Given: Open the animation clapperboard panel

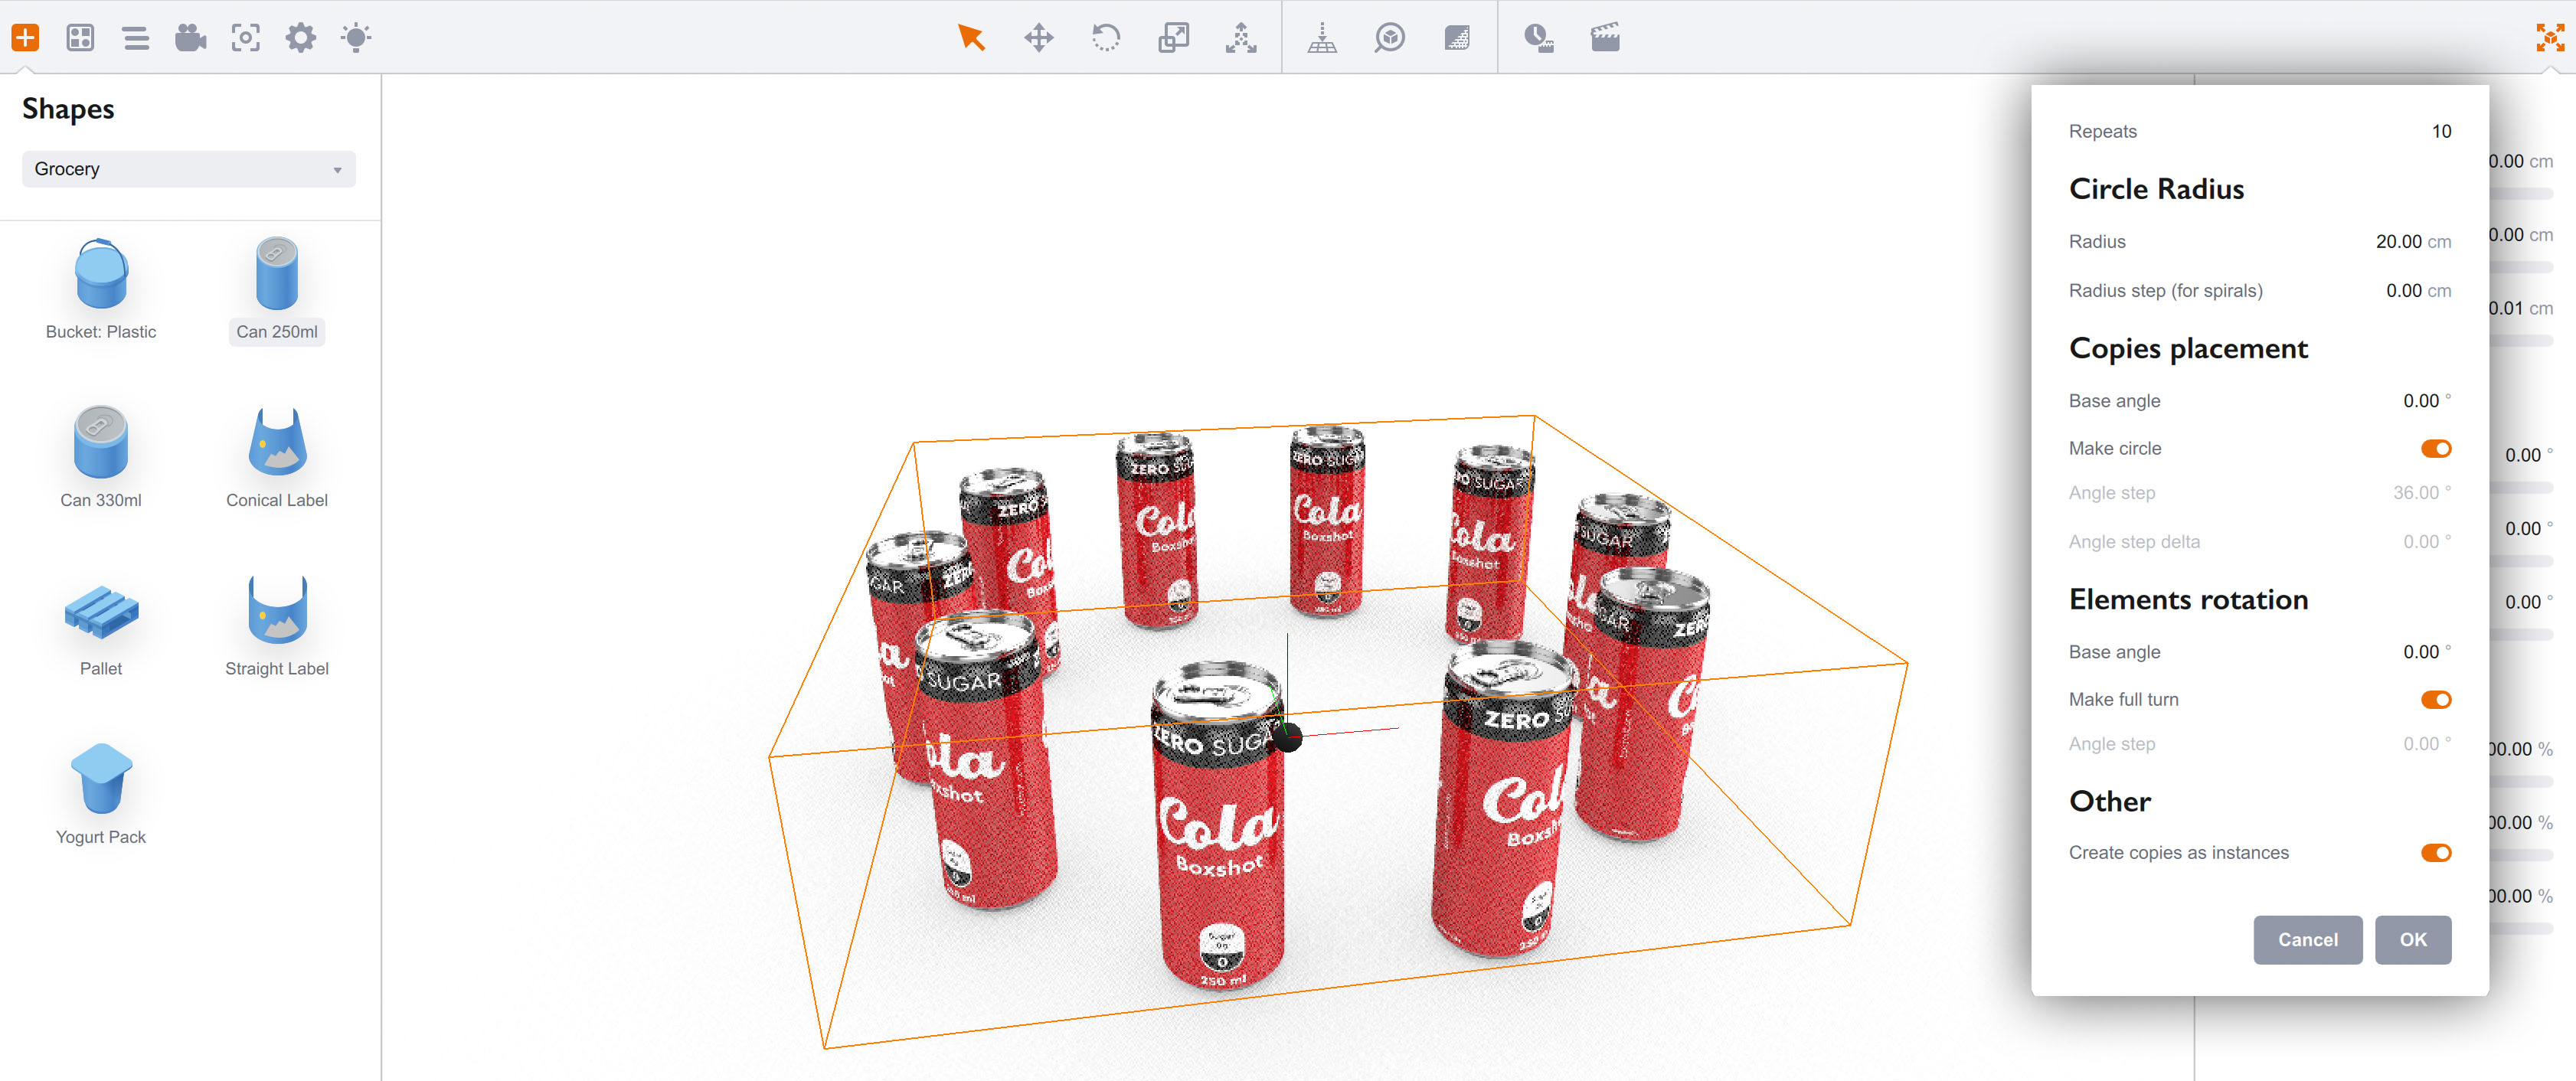Looking at the screenshot, I should [x=1604, y=37].
